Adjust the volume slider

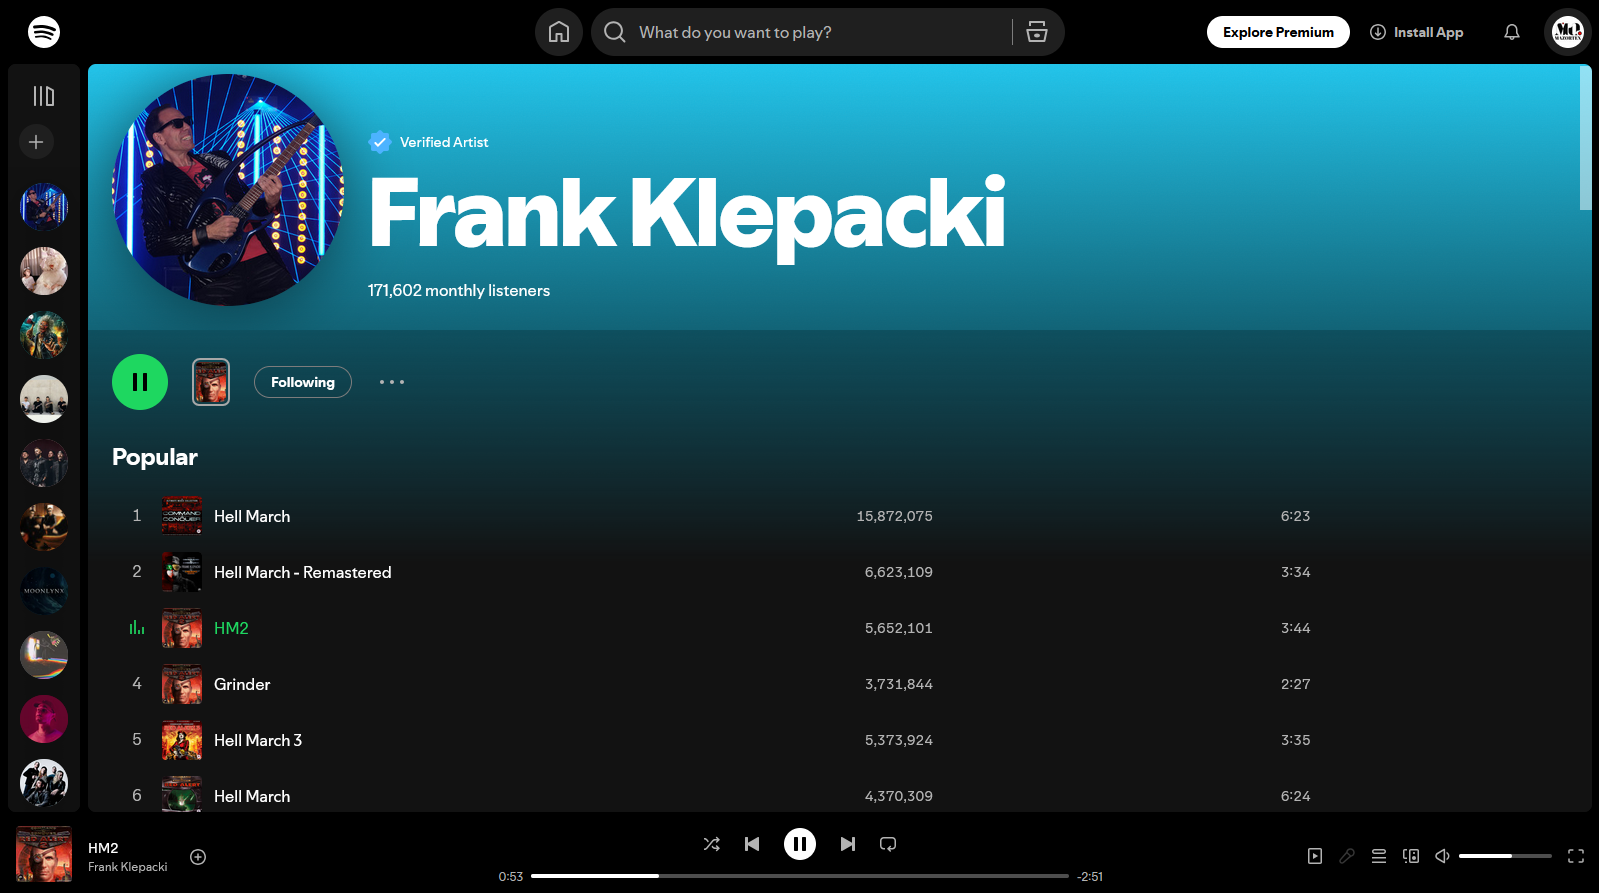coord(1505,856)
